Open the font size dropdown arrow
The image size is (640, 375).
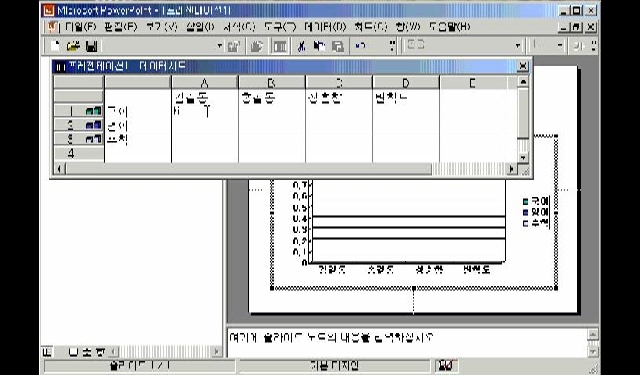(560, 46)
